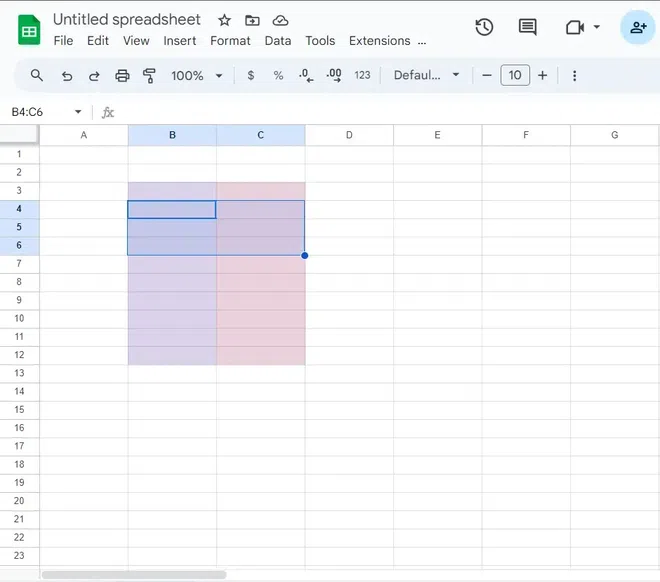Star the Untitled spreadsheet
This screenshot has width=660, height=582.
coord(224,20)
